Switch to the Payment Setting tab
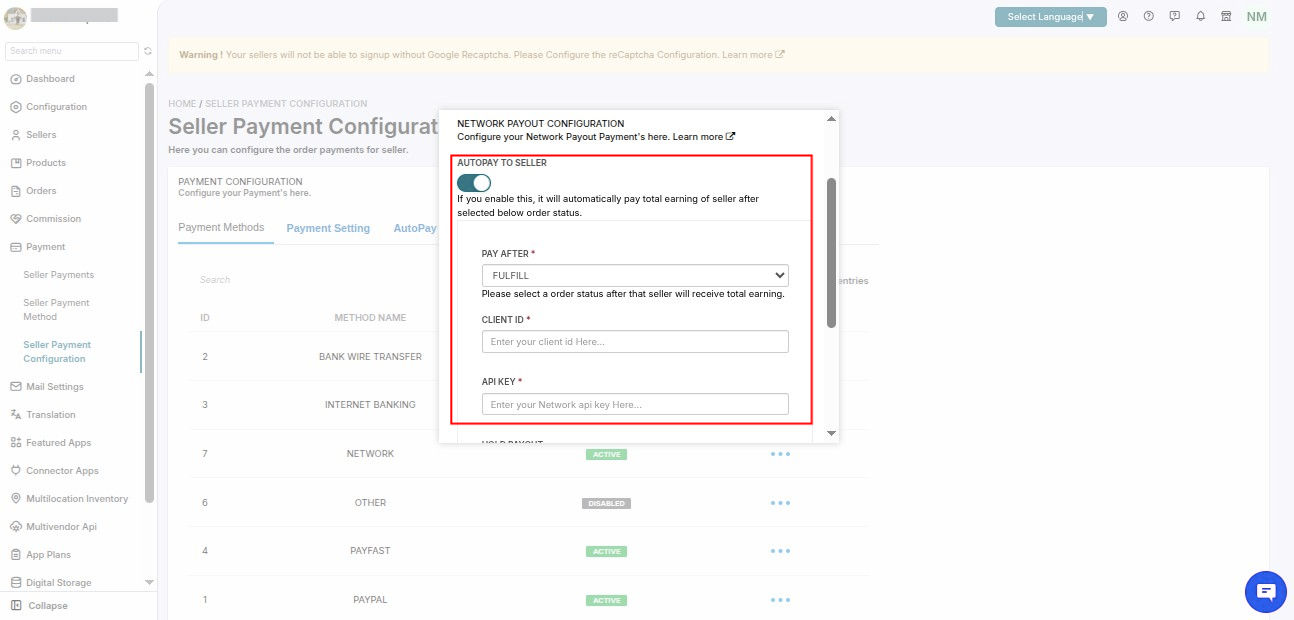 [328, 229]
